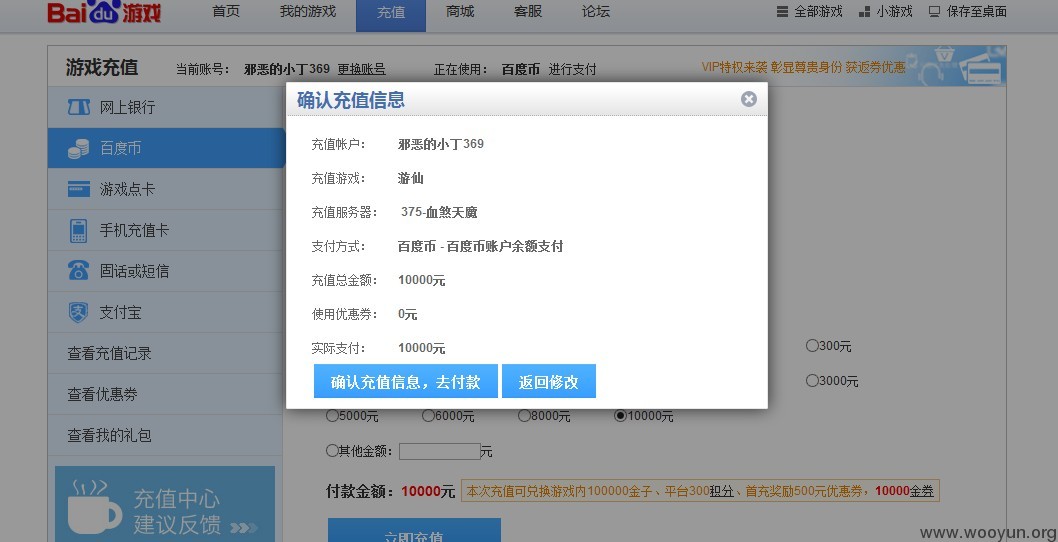
Task: Close the 确认充值信息 dialog
Action: click(748, 99)
